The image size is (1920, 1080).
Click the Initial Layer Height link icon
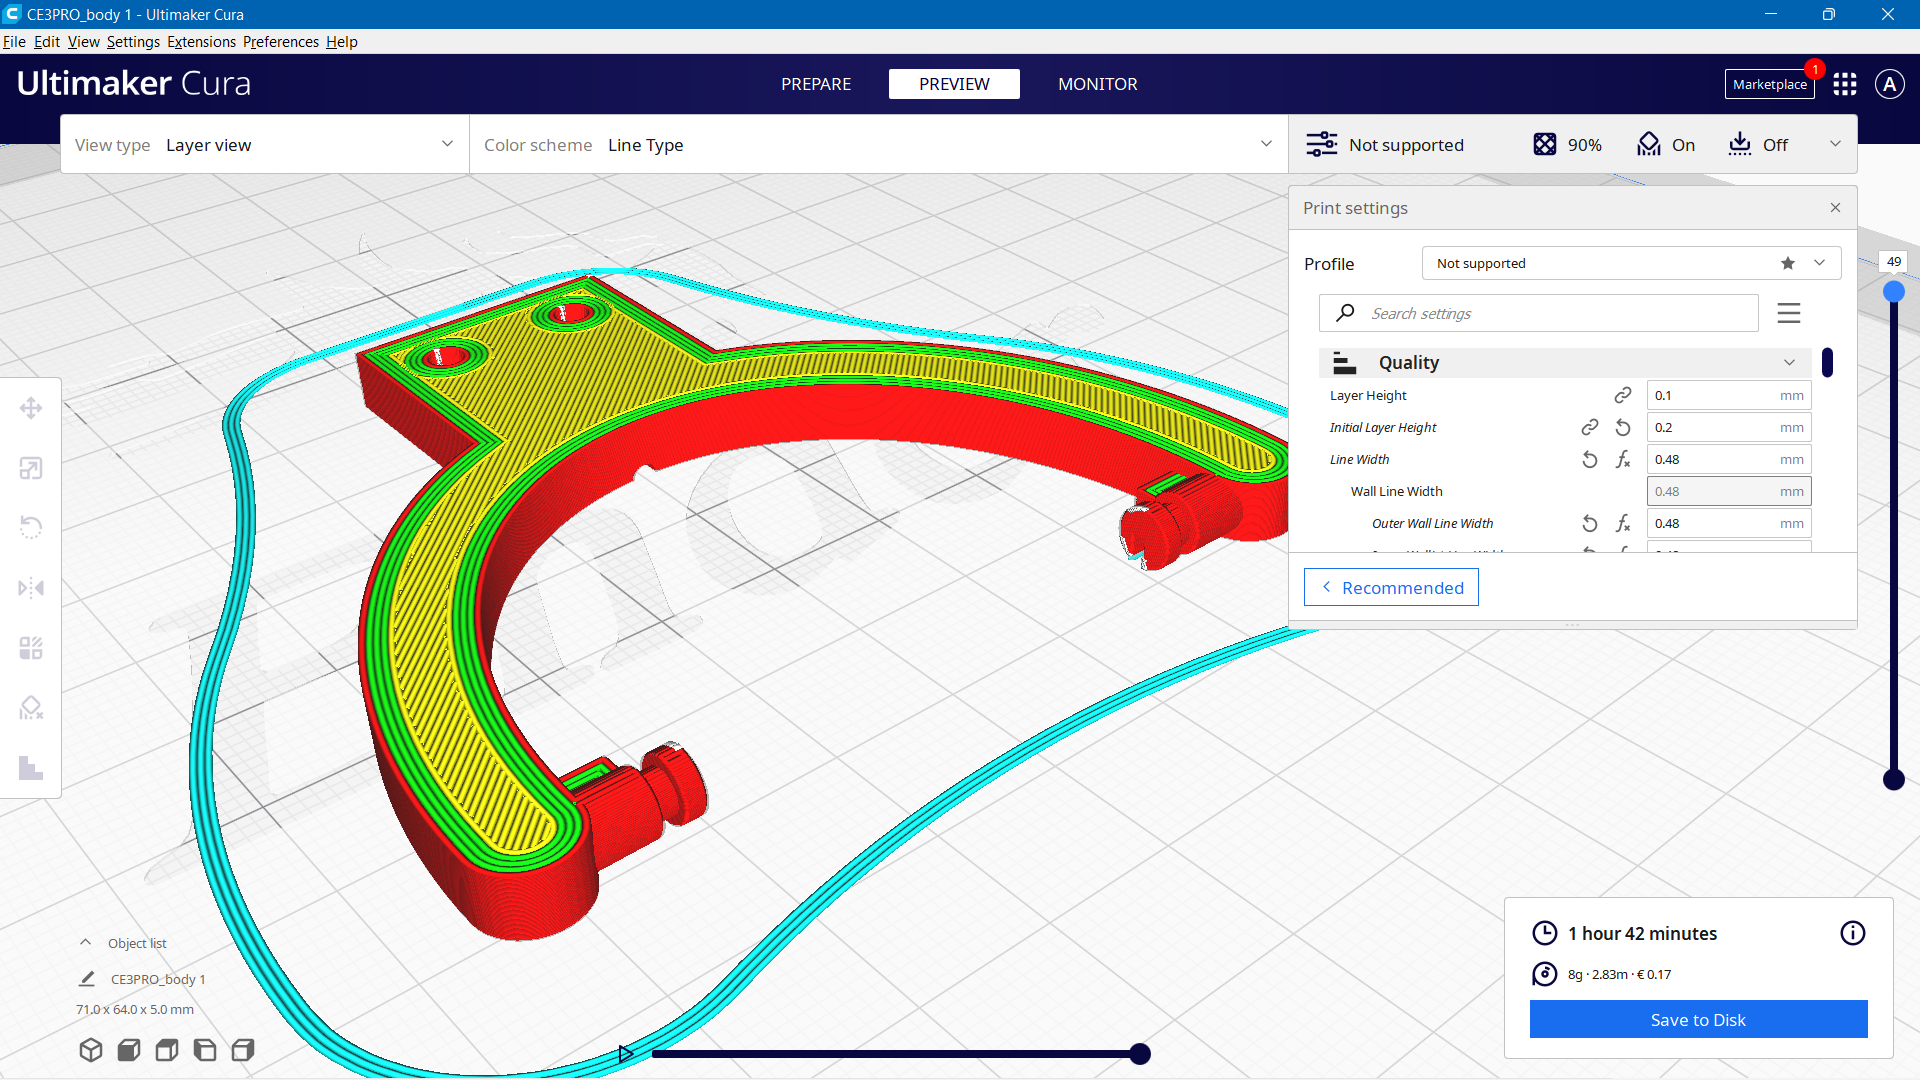[1590, 428]
